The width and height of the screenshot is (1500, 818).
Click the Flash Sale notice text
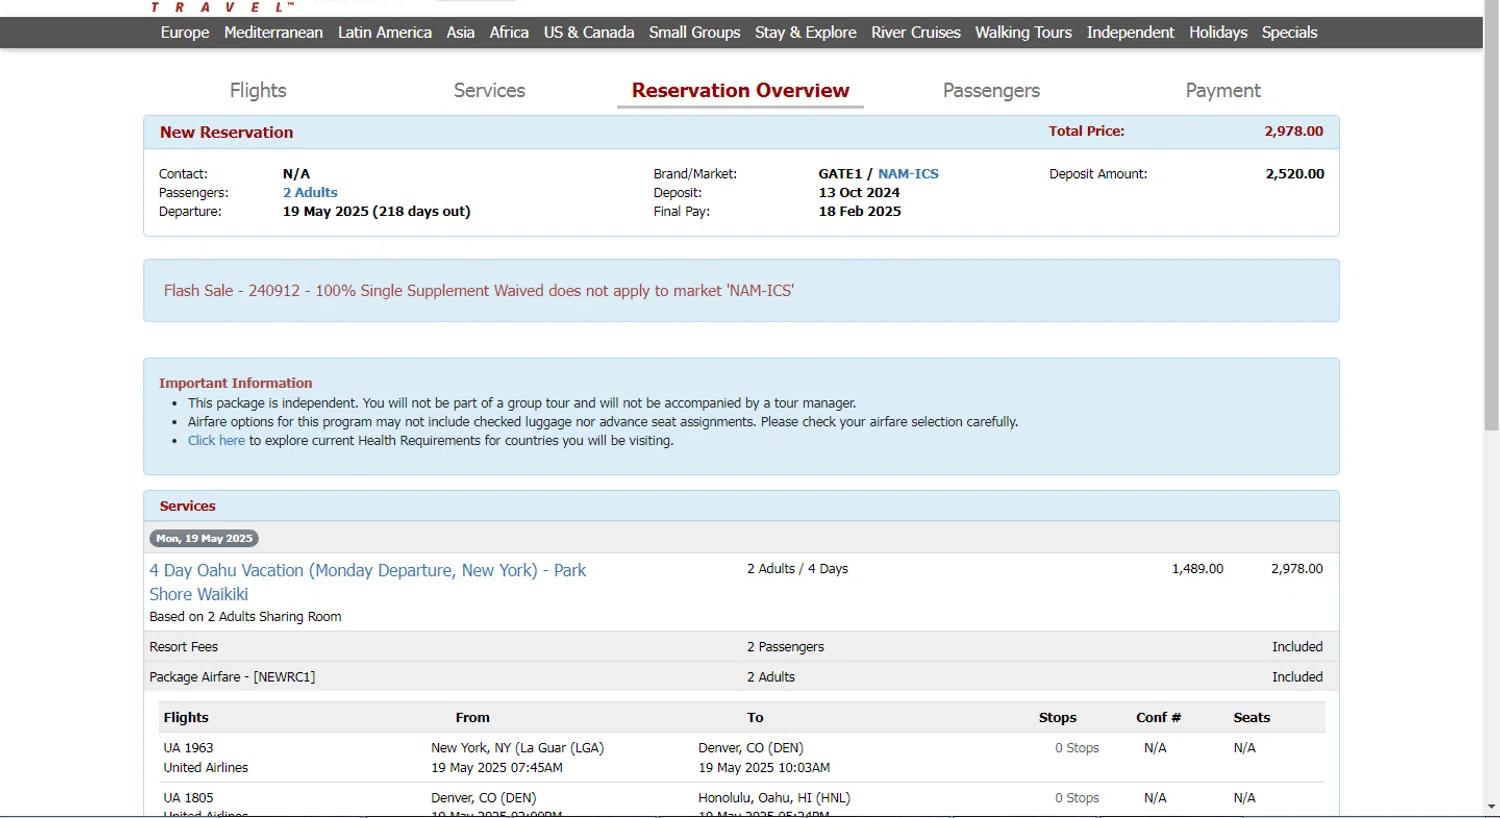(x=479, y=290)
